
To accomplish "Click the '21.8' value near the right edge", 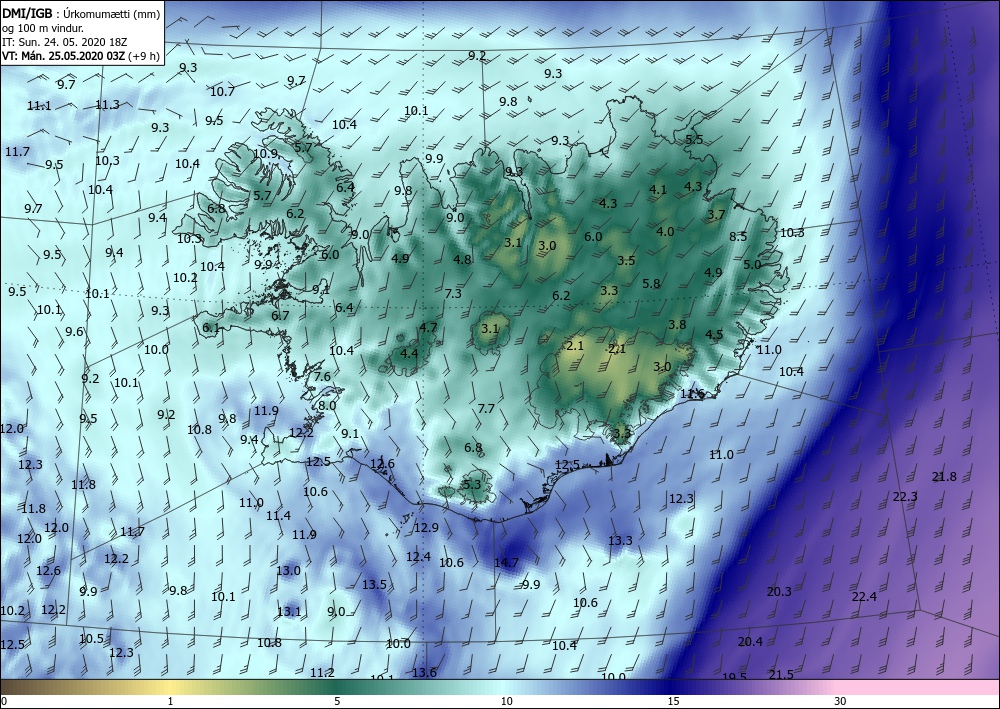I will click(944, 477).
